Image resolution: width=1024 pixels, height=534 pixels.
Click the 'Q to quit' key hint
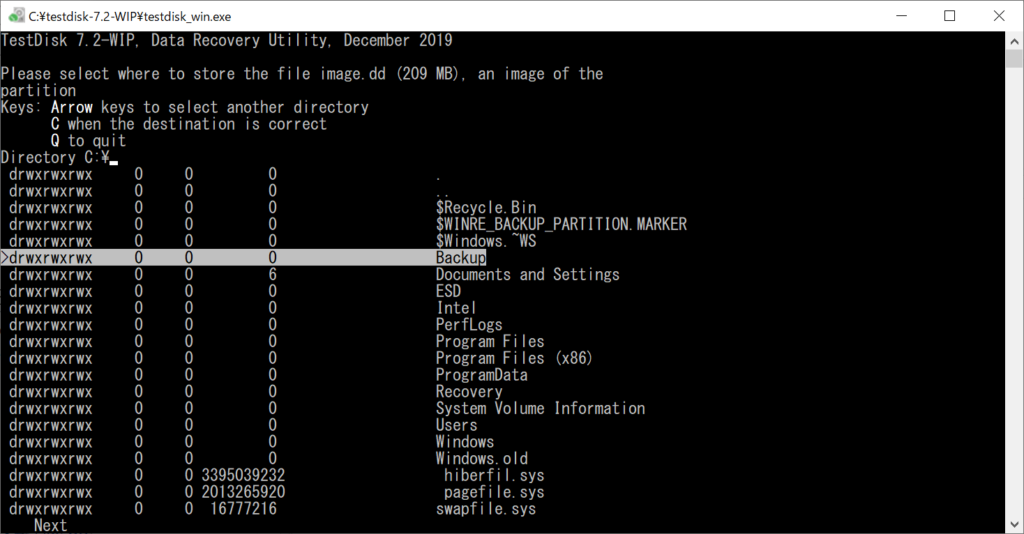tap(88, 141)
